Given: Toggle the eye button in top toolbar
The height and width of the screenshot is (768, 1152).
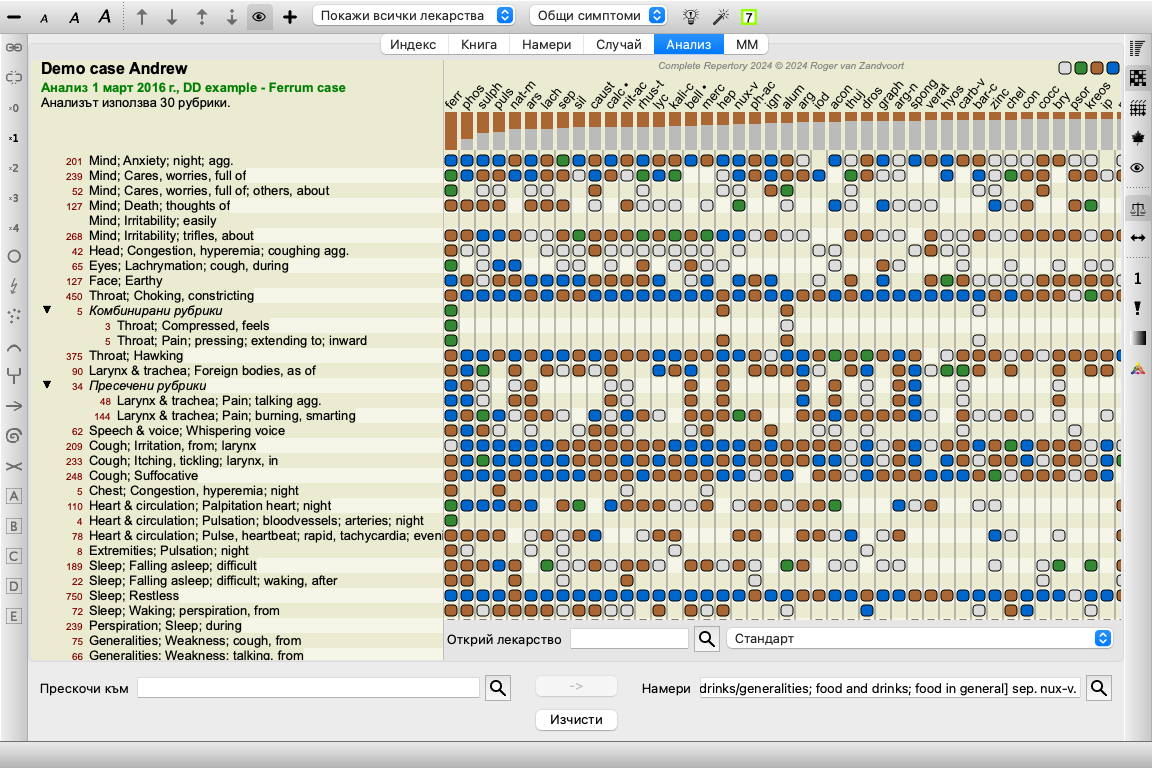Looking at the screenshot, I should [x=258, y=16].
